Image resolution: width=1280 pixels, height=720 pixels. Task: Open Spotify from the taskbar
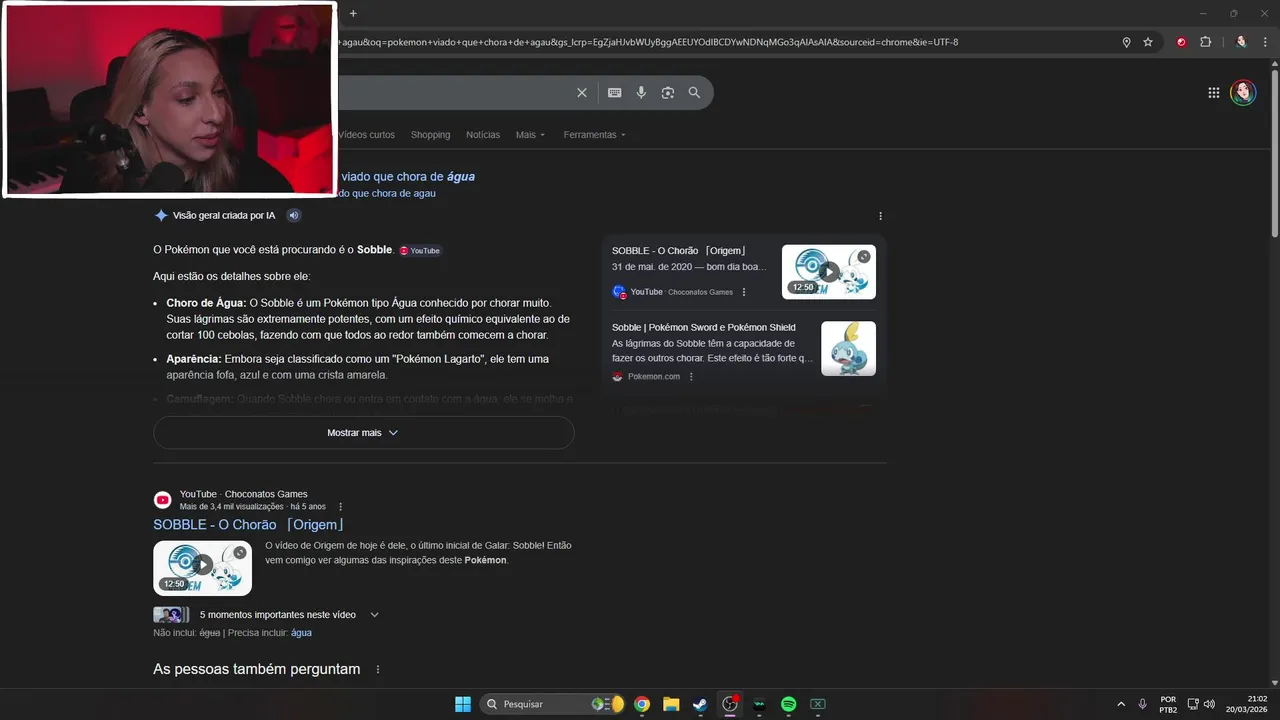click(788, 704)
